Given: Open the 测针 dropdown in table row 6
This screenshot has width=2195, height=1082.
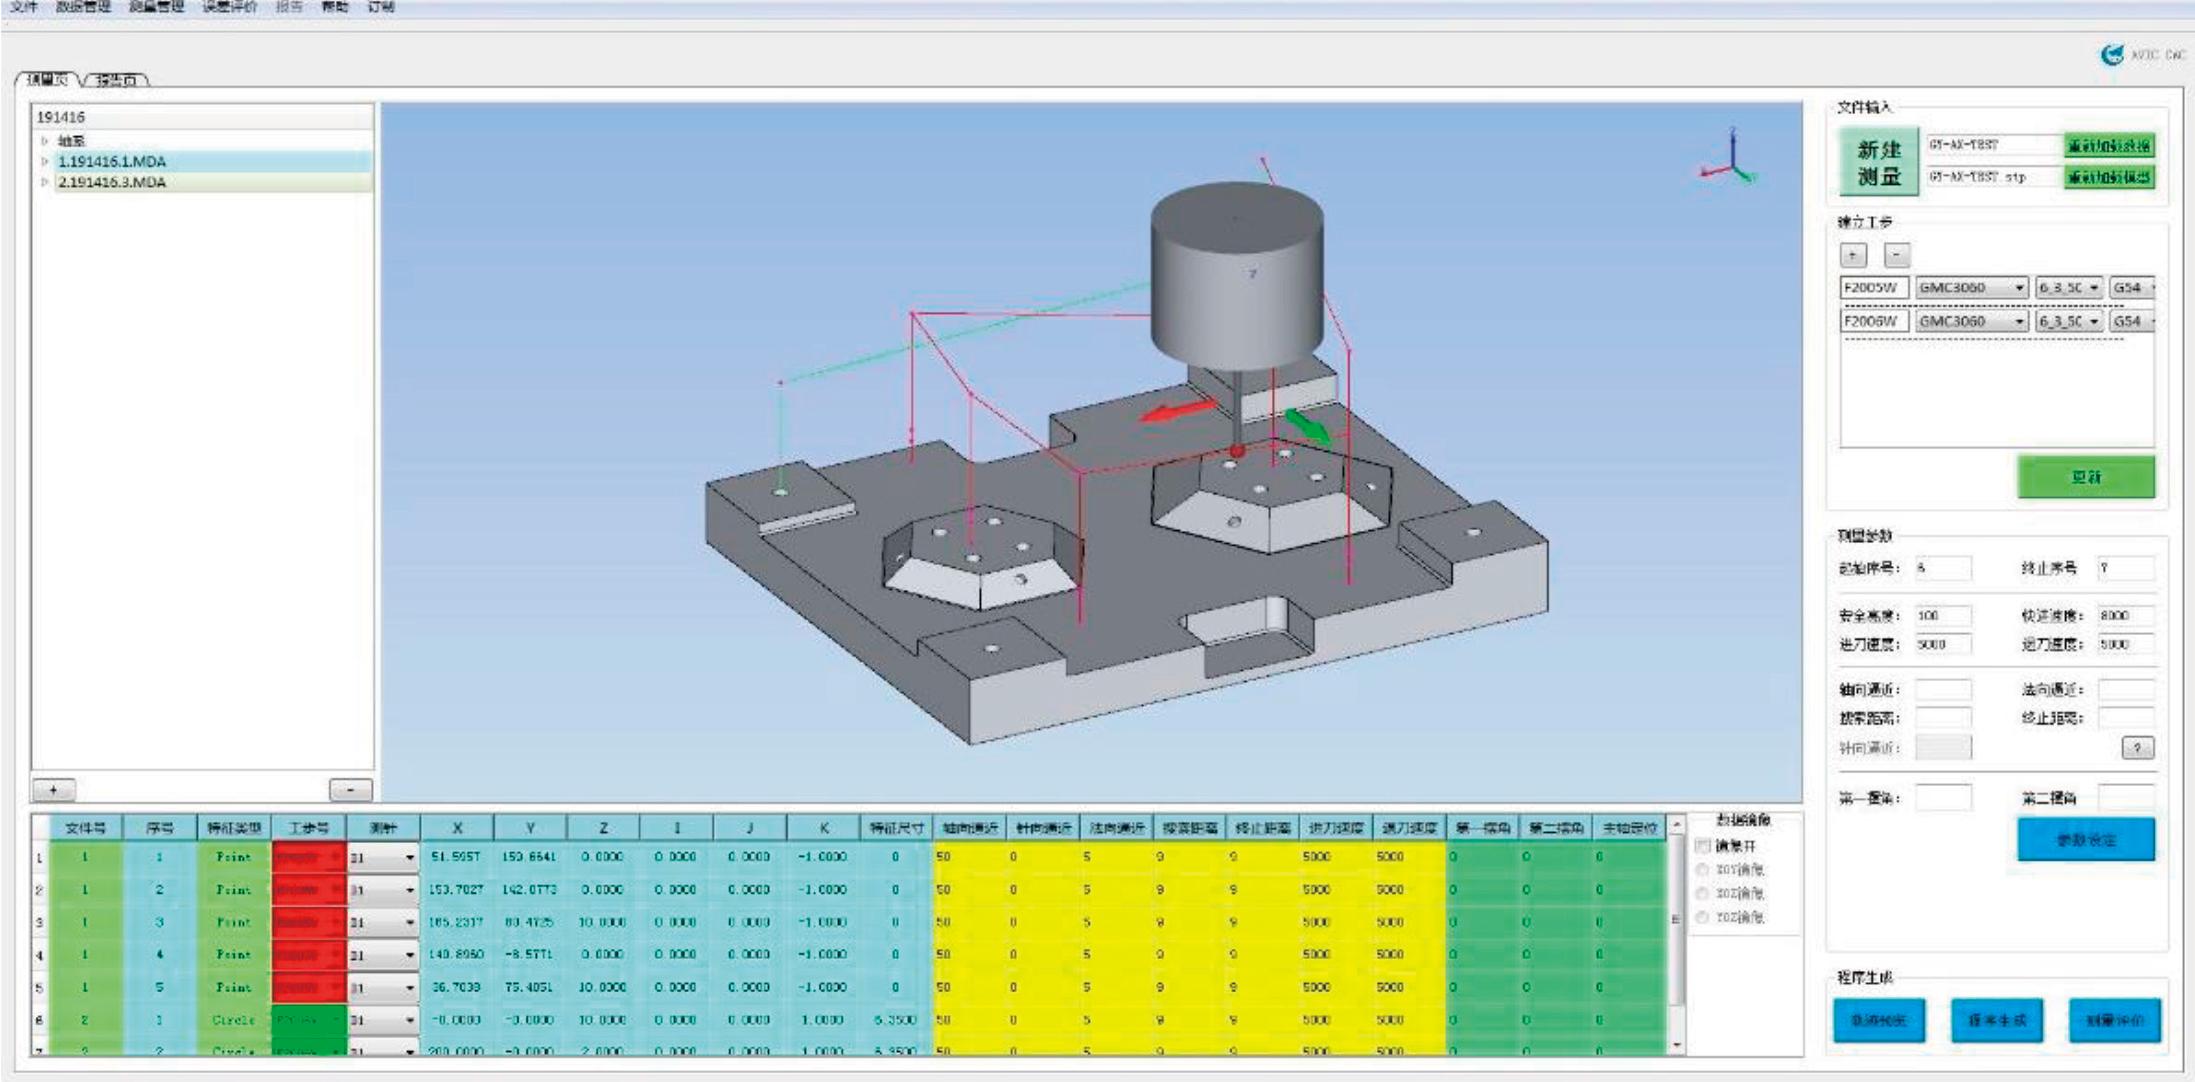Looking at the screenshot, I should [x=383, y=1021].
